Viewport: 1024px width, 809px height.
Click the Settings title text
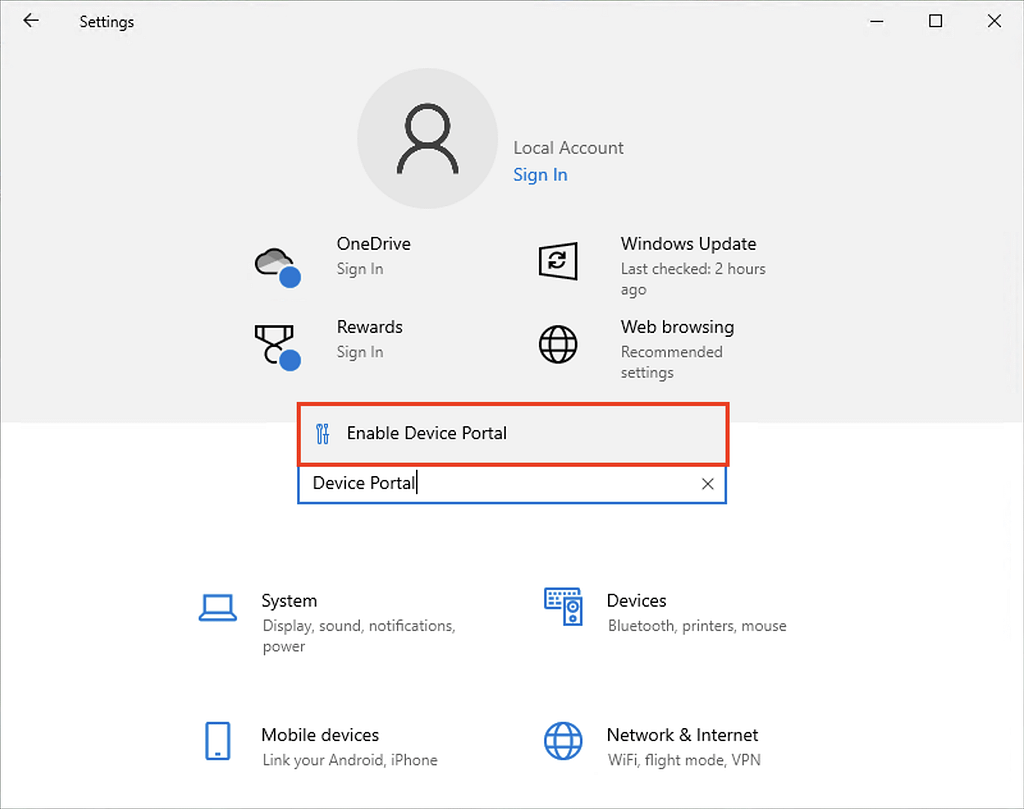106,21
